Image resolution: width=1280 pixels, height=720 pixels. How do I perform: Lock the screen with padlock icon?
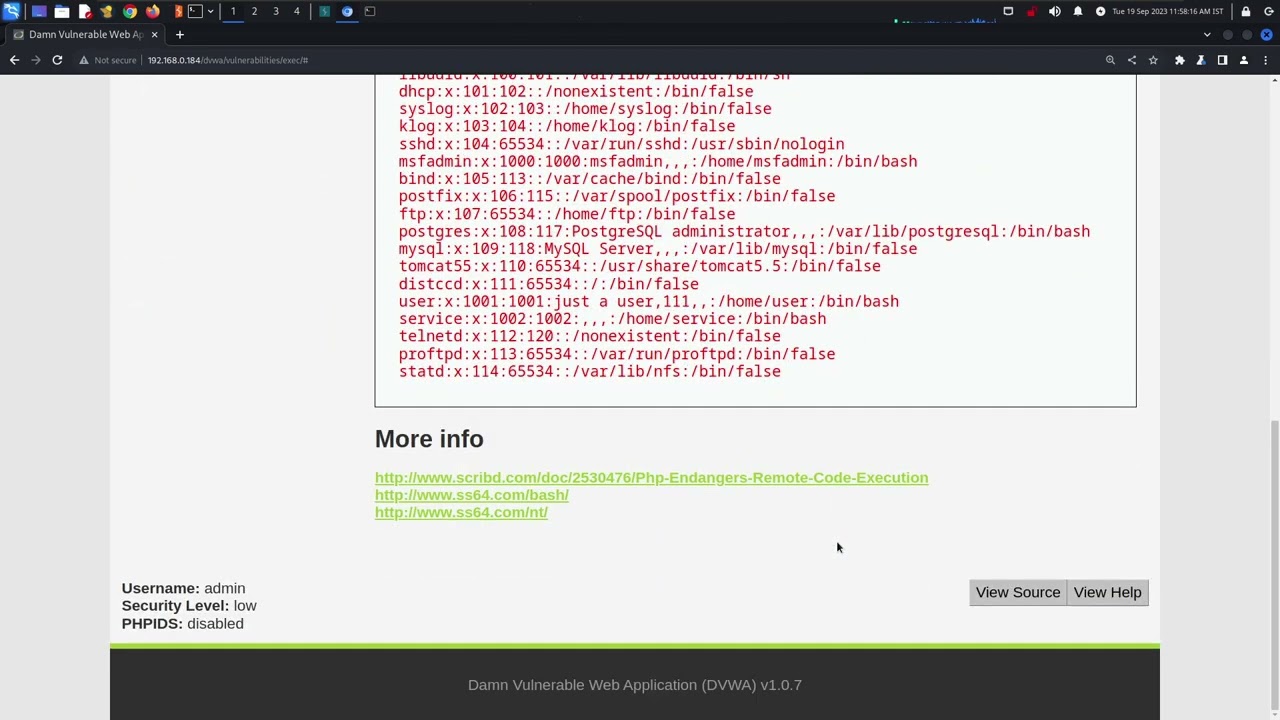coord(1246,11)
